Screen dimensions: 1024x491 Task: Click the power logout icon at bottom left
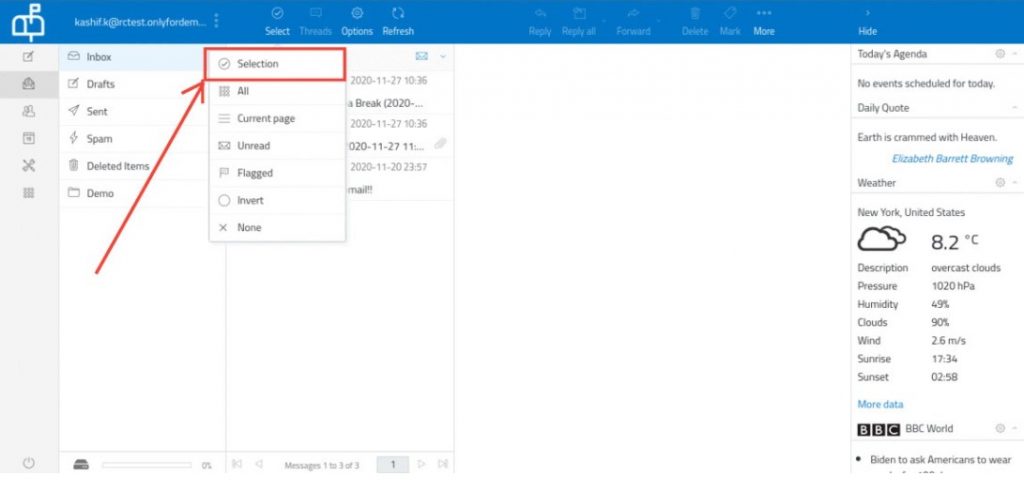click(28, 463)
